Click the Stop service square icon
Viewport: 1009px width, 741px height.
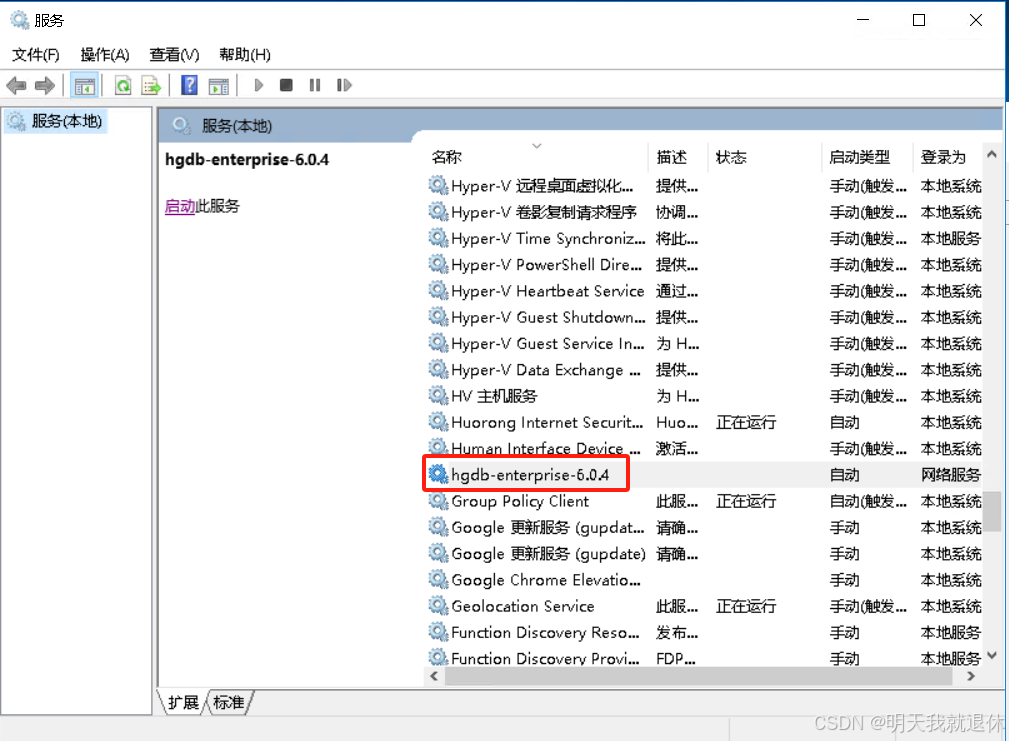[286, 85]
